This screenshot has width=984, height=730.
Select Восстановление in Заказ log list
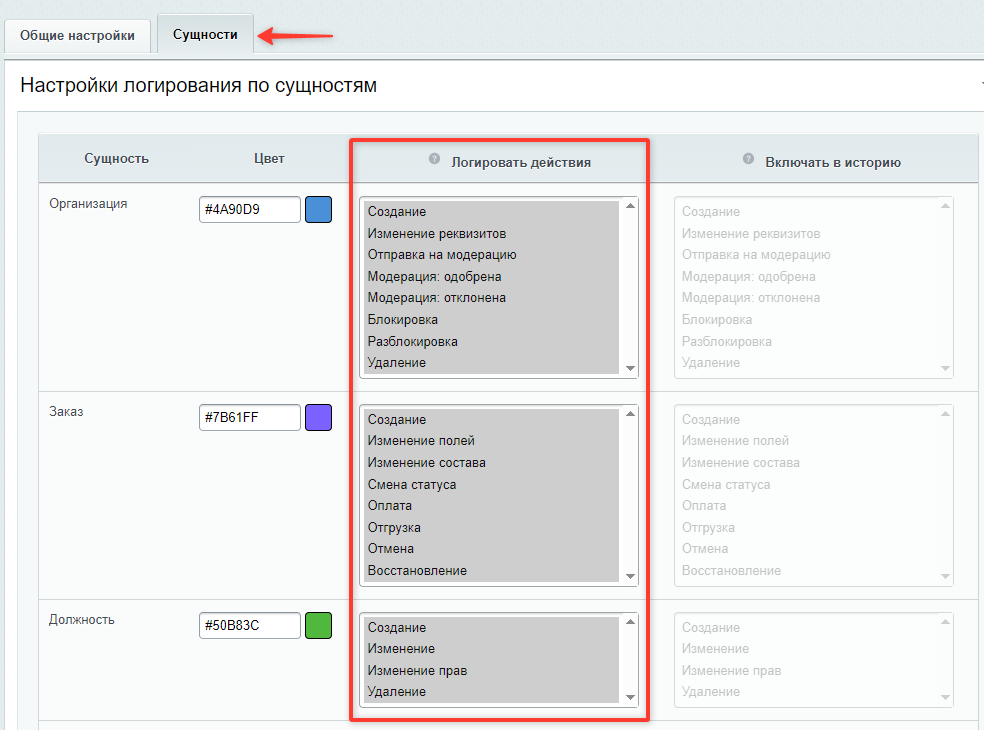coord(491,571)
